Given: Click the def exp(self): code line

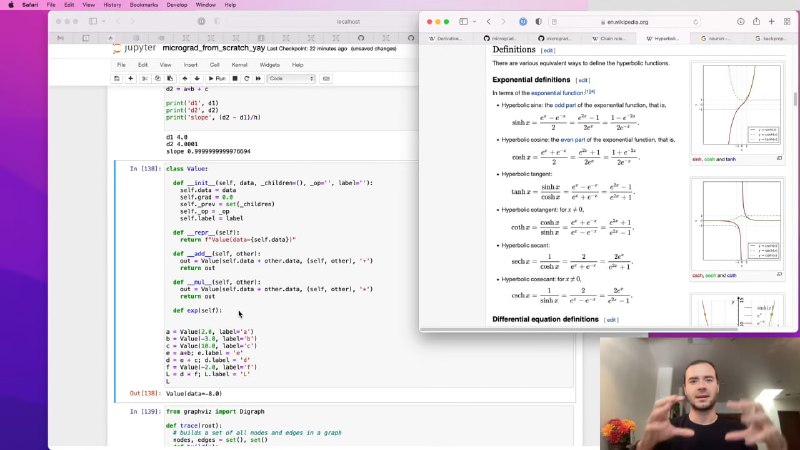Looking at the screenshot, I should tap(197, 310).
